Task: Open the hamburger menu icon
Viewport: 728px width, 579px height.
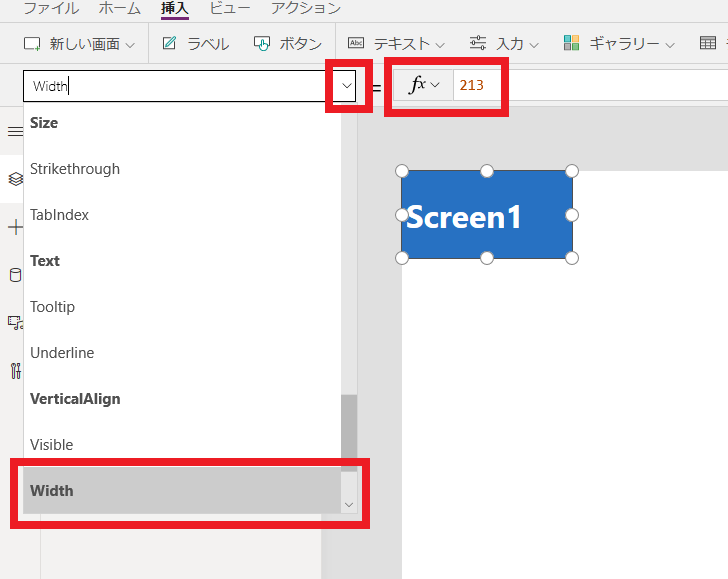Action: click(15, 132)
